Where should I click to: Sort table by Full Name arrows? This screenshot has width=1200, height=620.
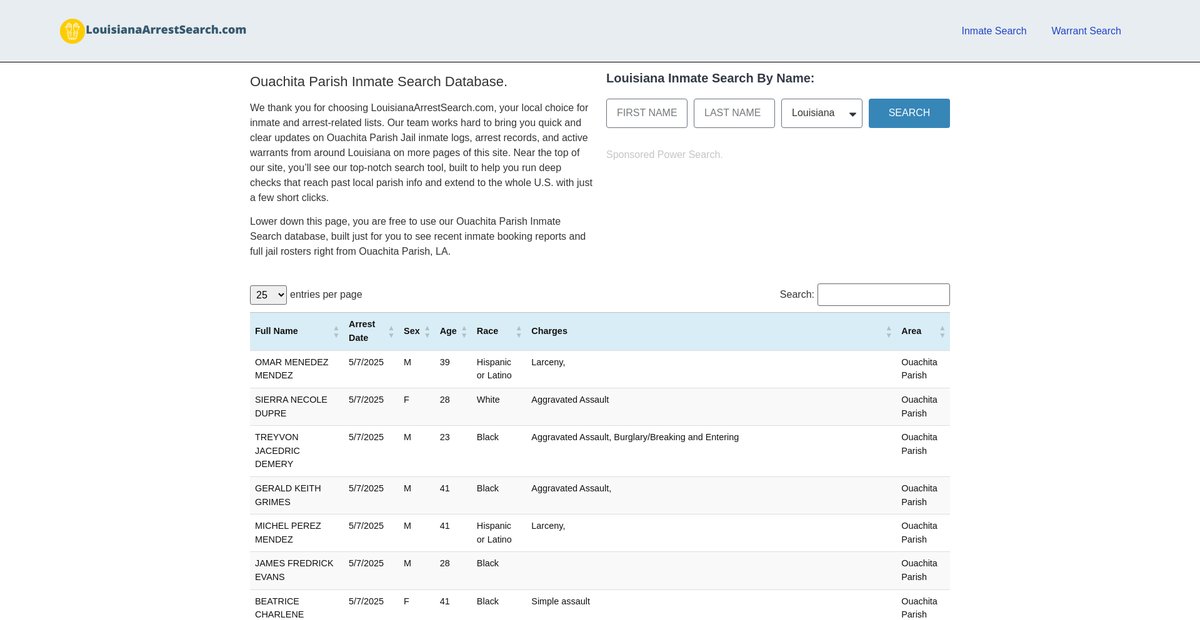coord(336,331)
